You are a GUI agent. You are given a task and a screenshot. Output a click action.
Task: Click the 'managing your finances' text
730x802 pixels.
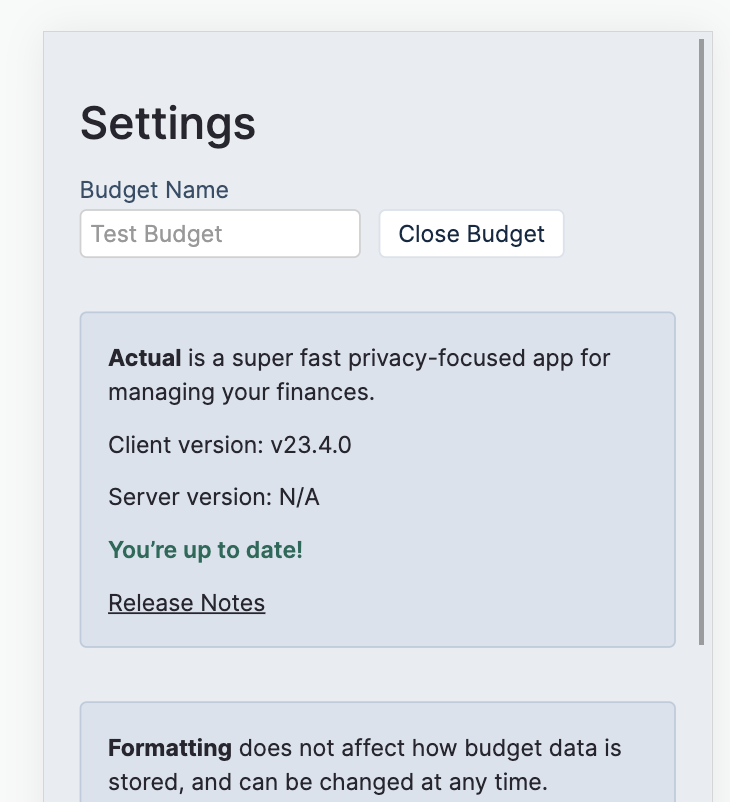[241, 392]
